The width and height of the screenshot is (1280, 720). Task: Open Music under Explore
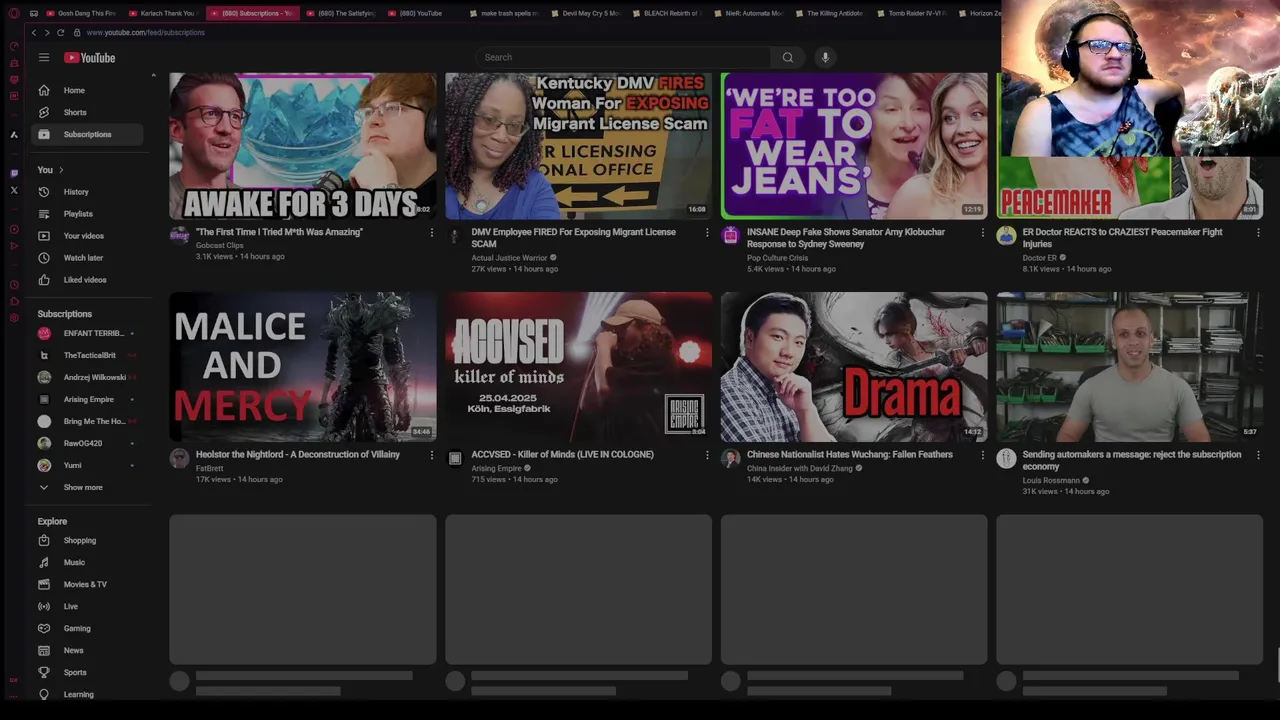pos(88,563)
